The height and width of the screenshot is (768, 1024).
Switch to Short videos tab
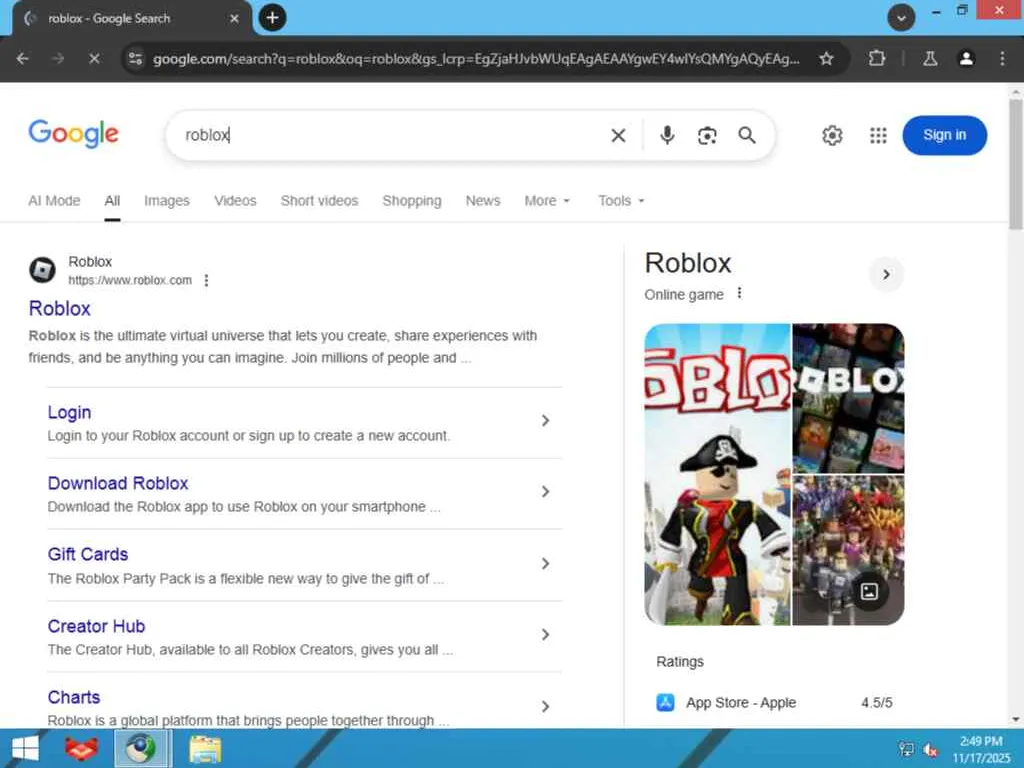pyautogui.click(x=319, y=201)
